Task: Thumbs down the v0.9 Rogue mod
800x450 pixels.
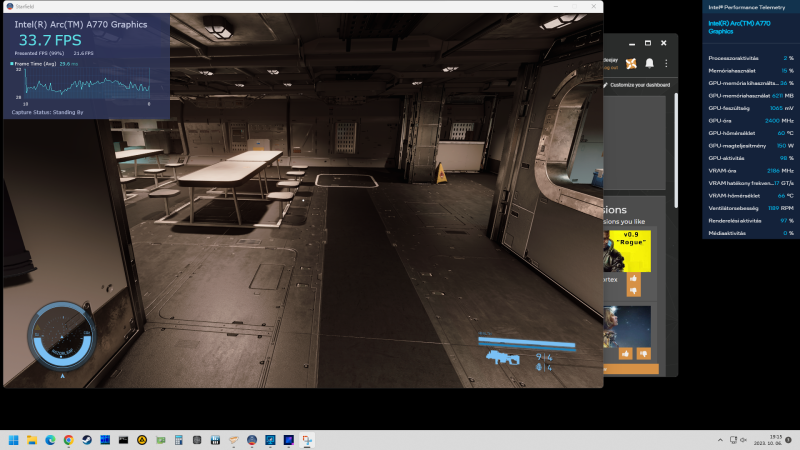Action: click(633, 290)
